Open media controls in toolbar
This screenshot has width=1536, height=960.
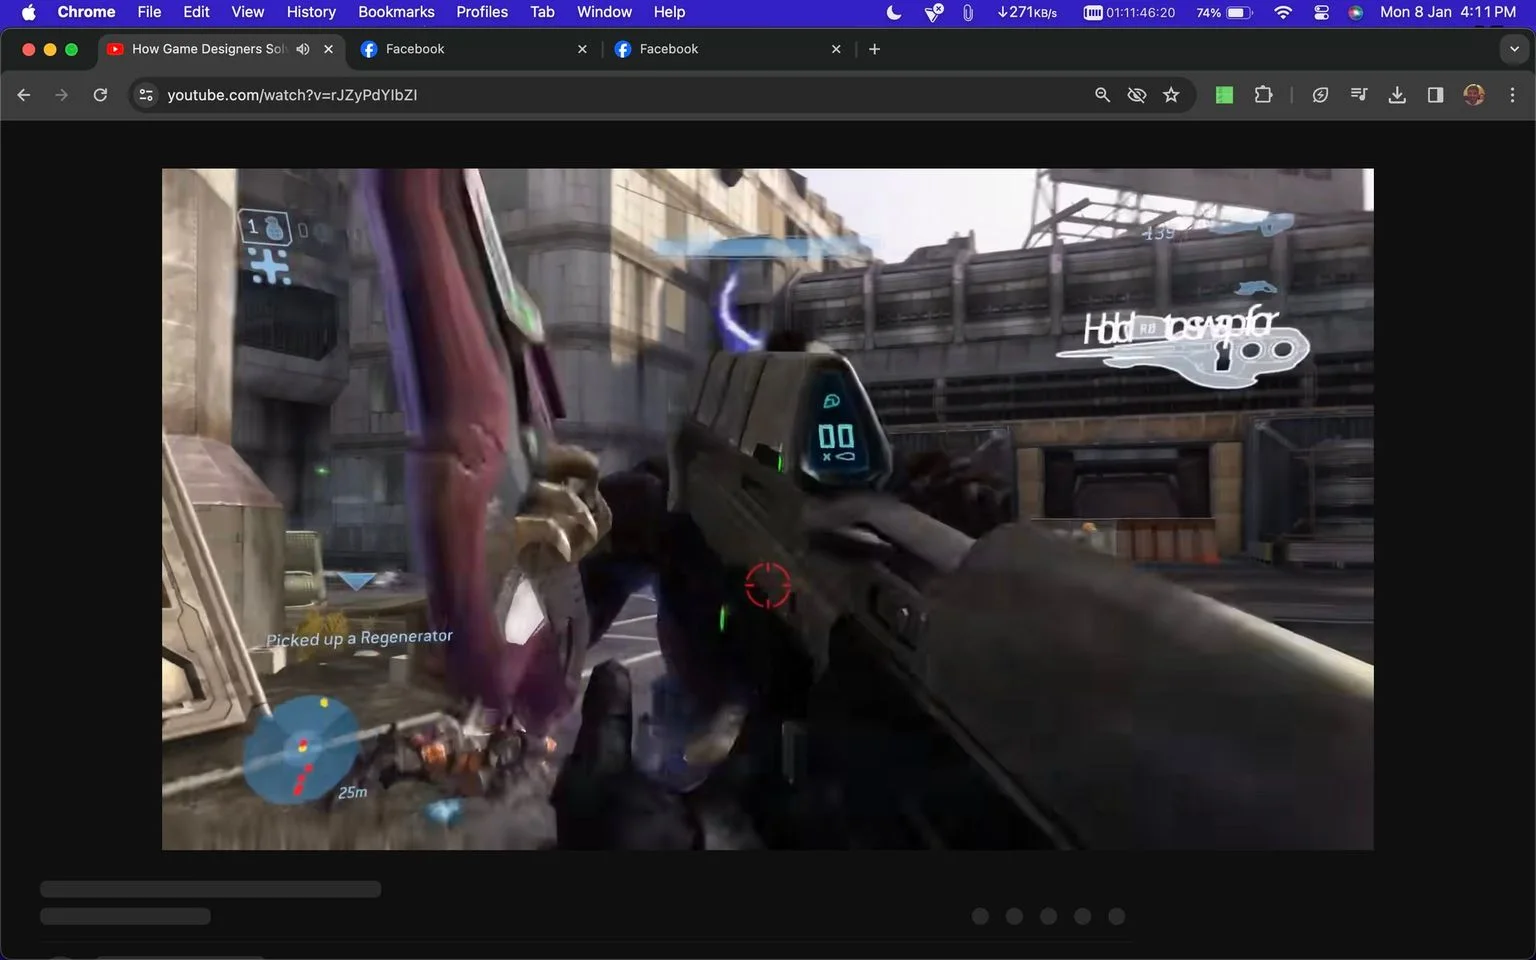(1358, 95)
